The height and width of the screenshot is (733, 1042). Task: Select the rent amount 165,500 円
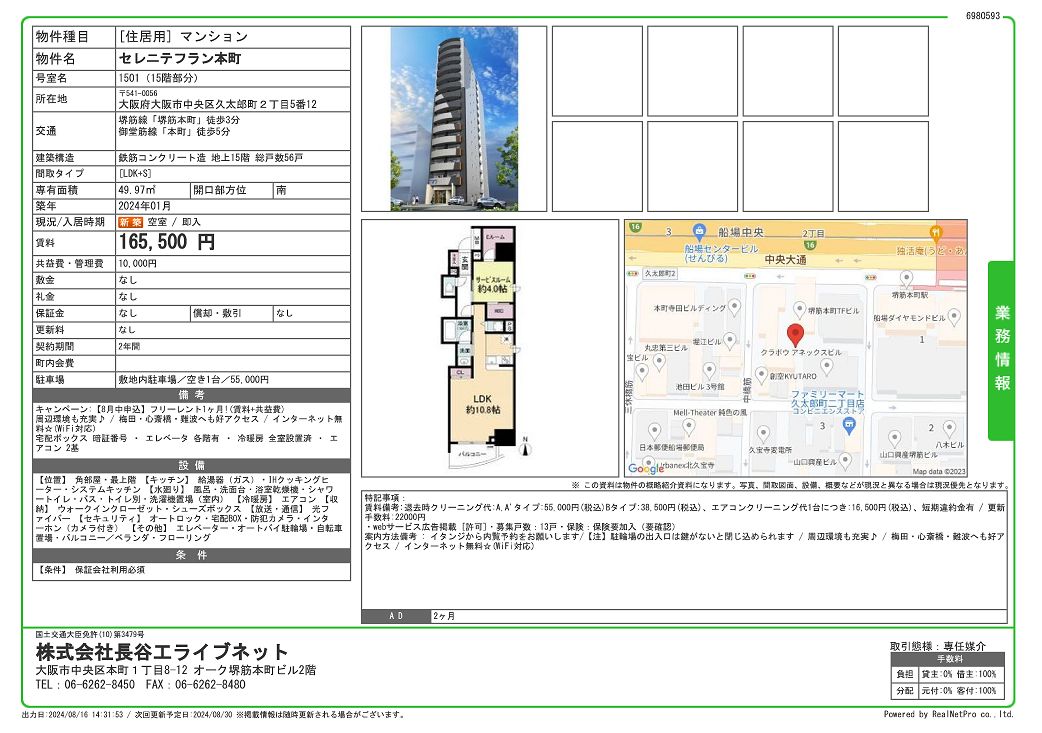point(167,242)
